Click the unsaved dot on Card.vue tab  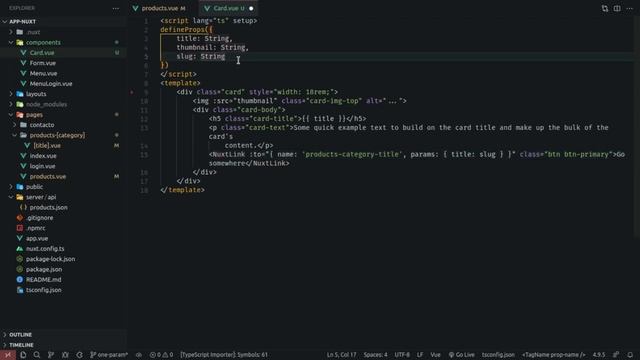(251, 8)
